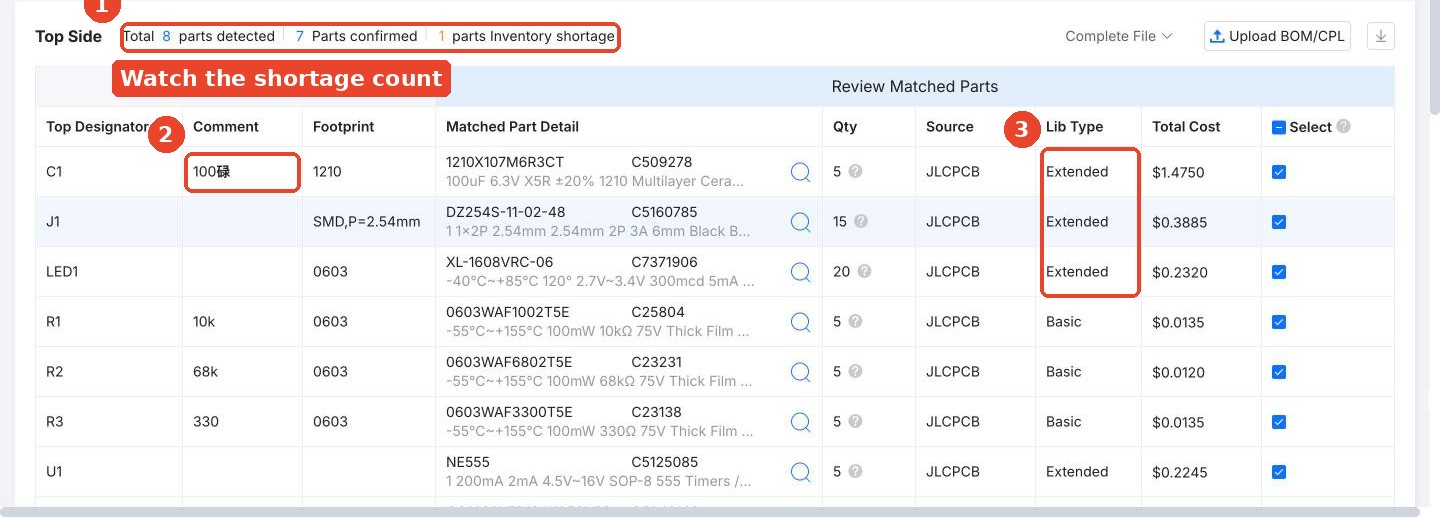Click the C1 comment field
The height and width of the screenshot is (517, 1440).
[x=242, y=172]
